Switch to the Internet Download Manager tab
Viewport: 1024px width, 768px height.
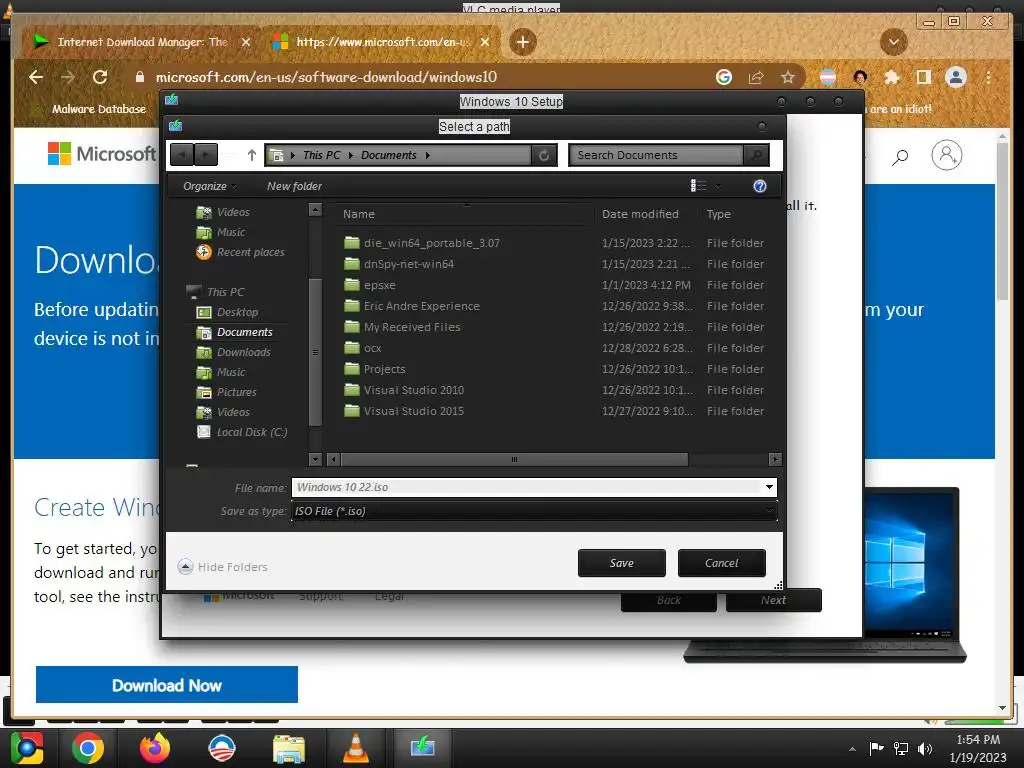(142, 42)
